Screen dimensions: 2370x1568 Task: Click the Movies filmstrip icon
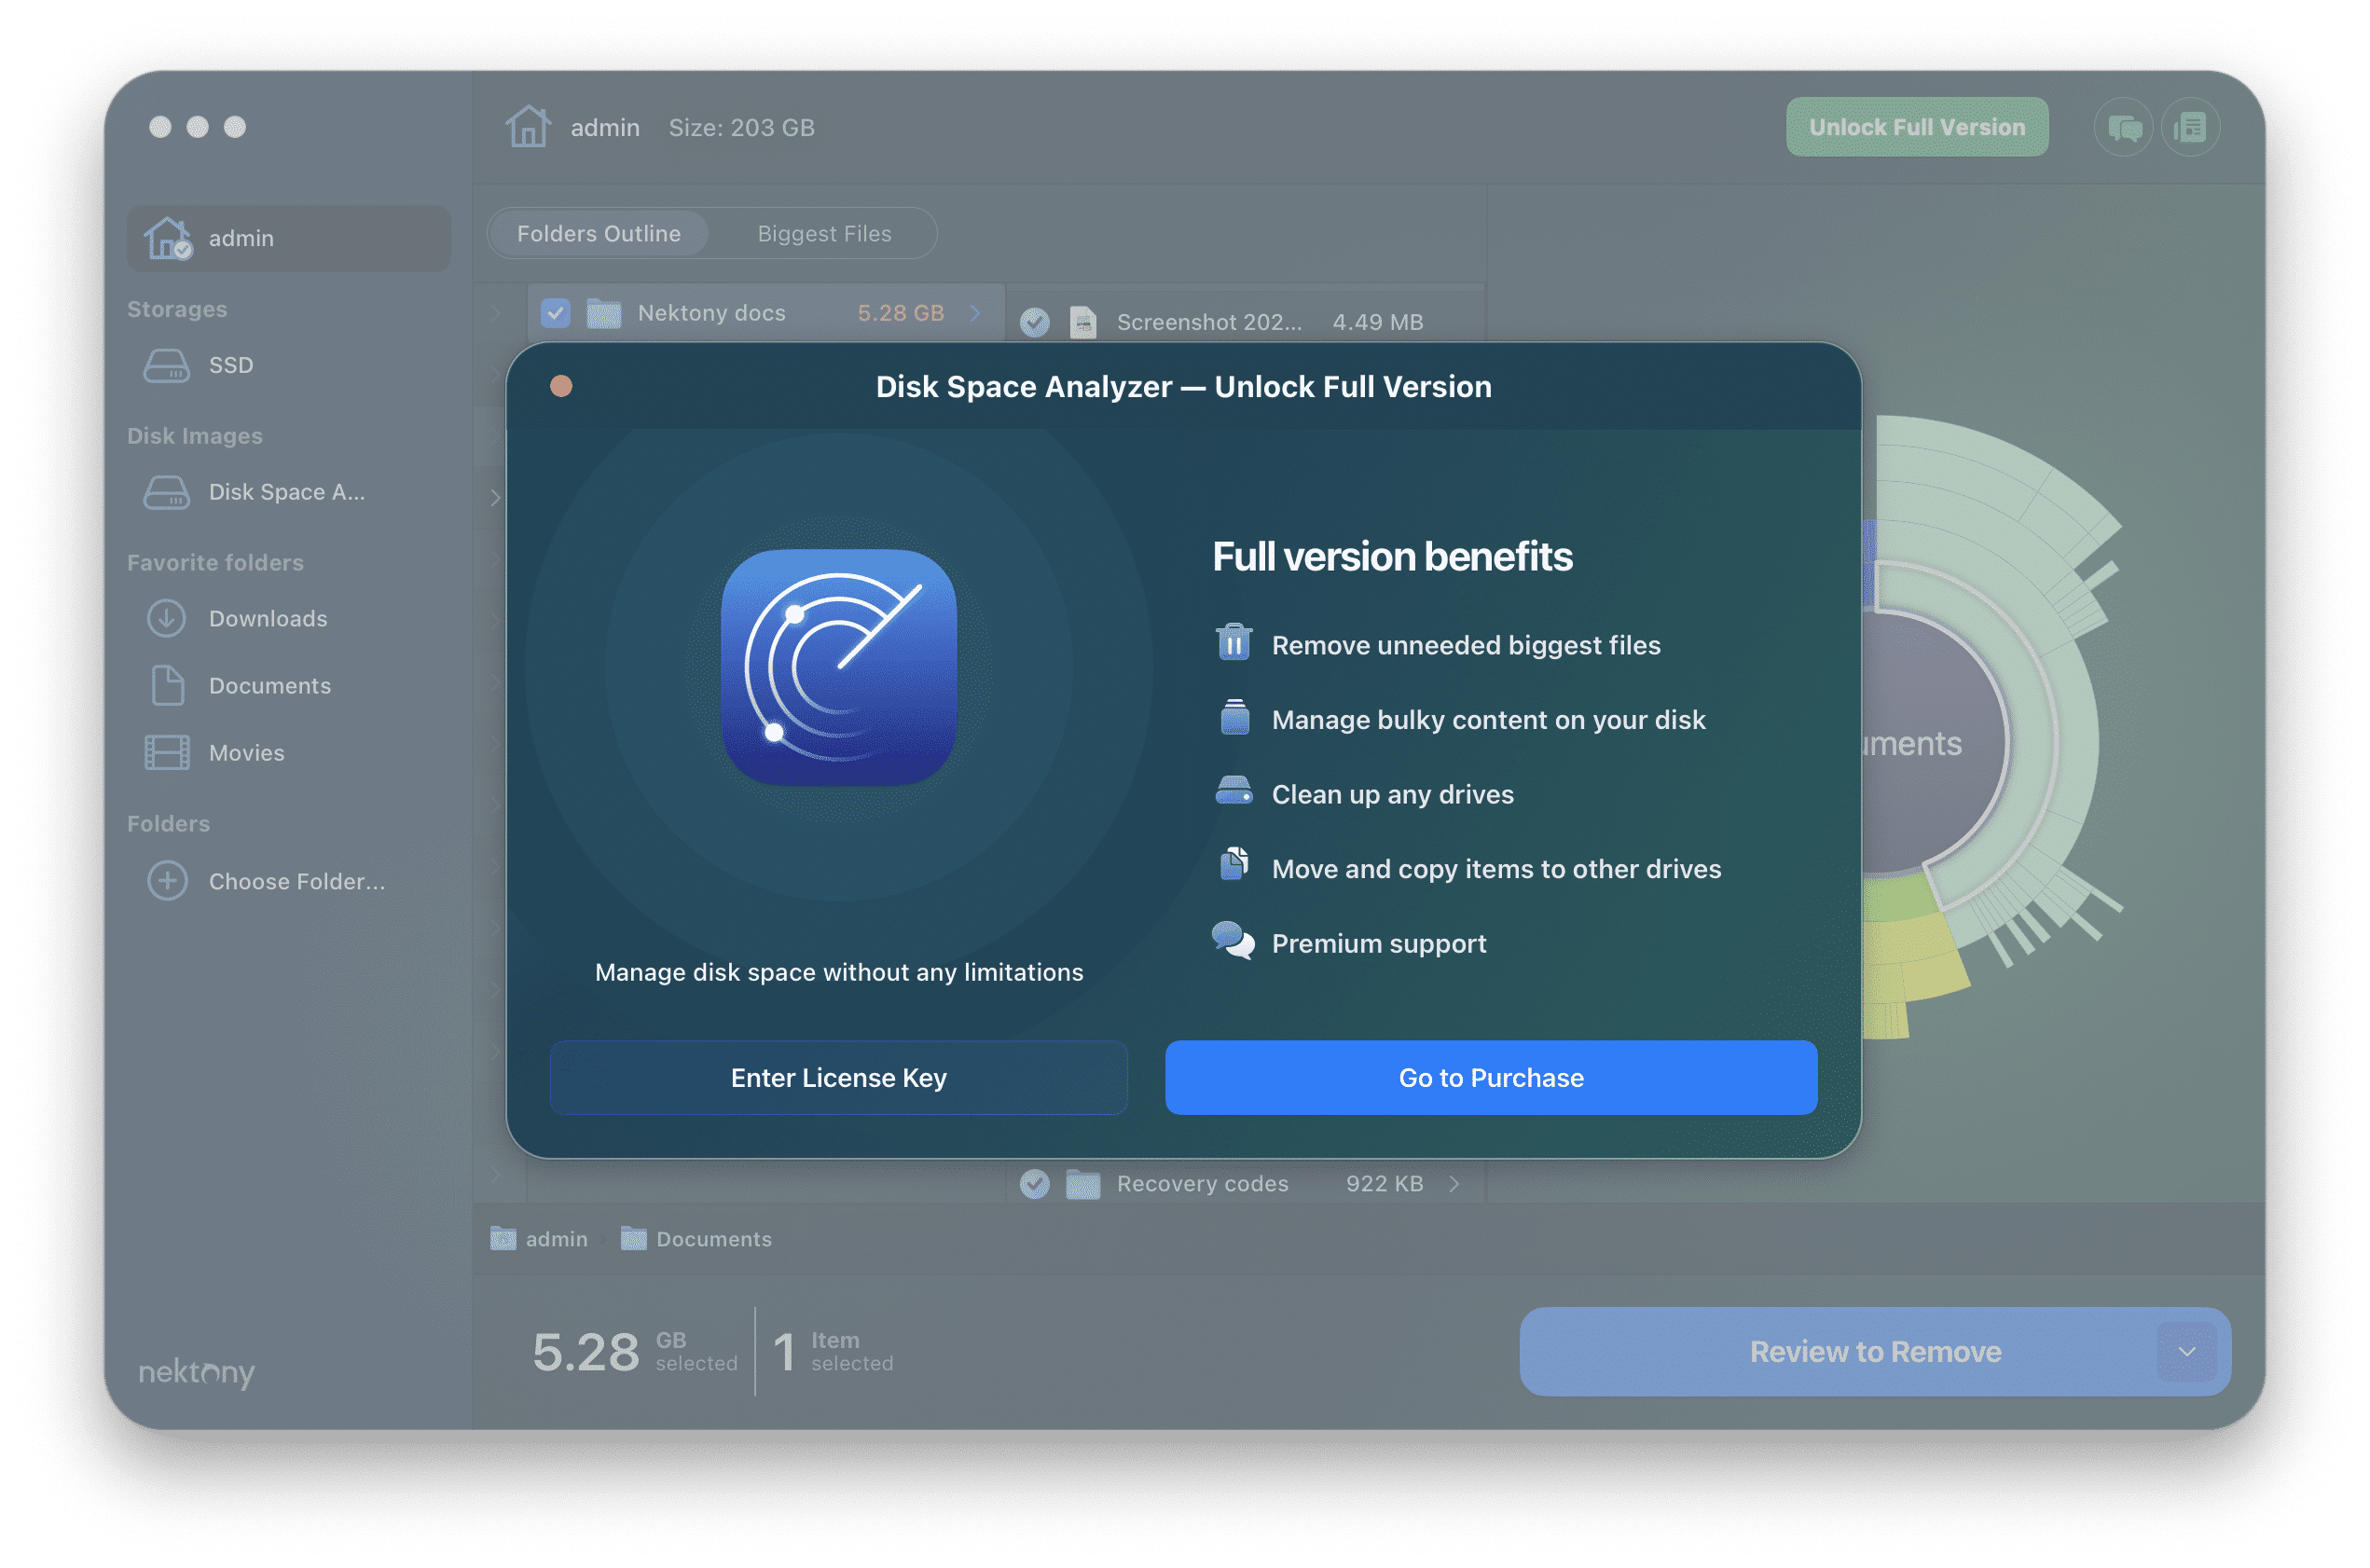click(x=166, y=752)
